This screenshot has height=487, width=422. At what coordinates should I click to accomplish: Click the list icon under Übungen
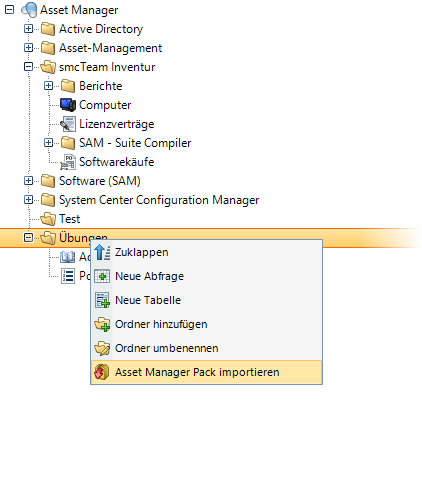pyautogui.click(x=68, y=276)
